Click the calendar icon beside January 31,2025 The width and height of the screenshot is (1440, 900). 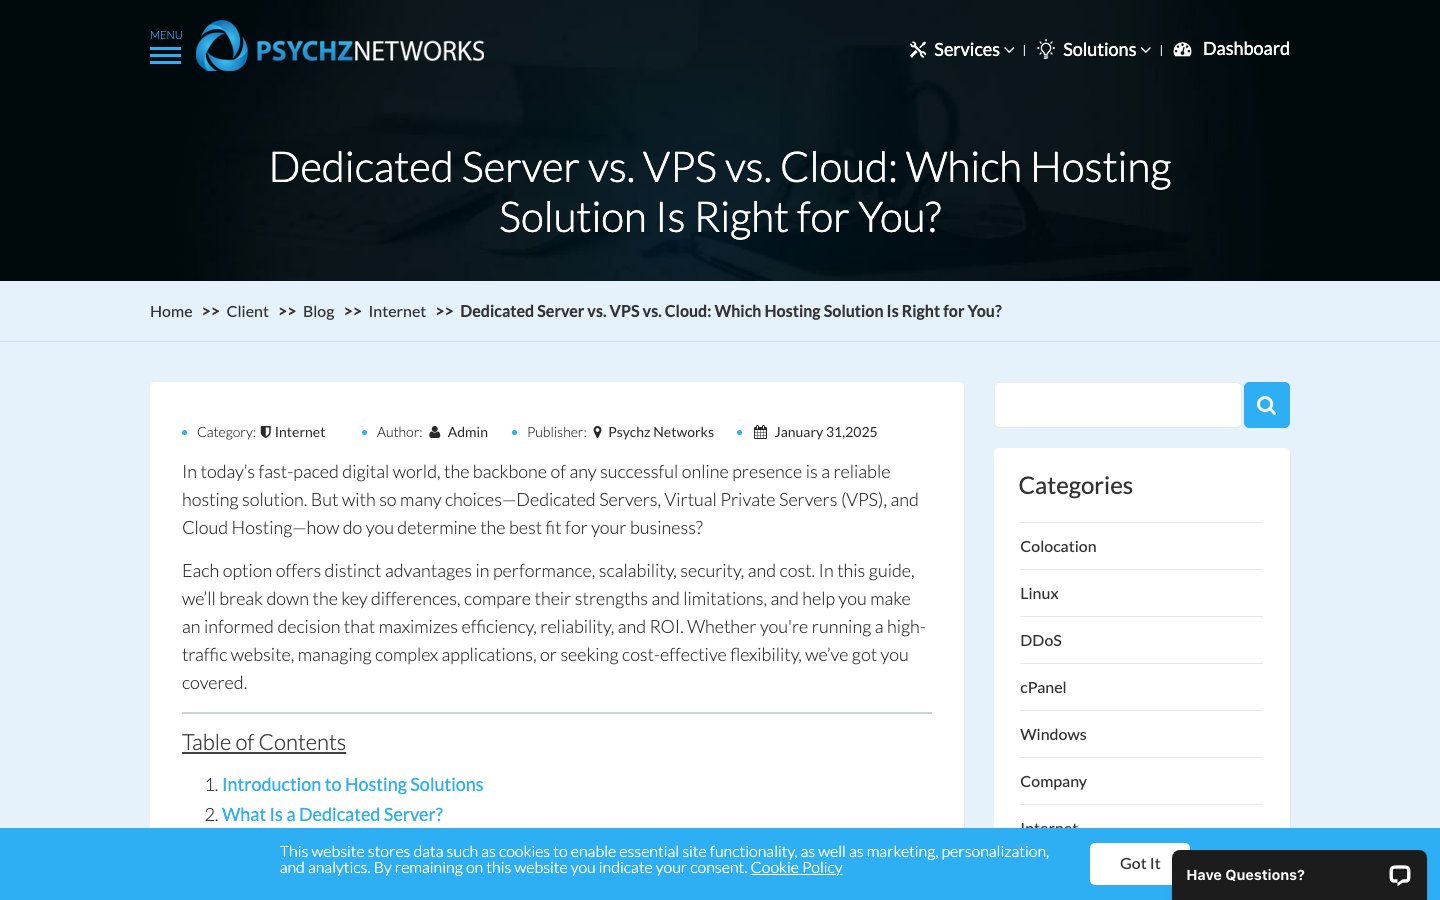(x=760, y=432)
